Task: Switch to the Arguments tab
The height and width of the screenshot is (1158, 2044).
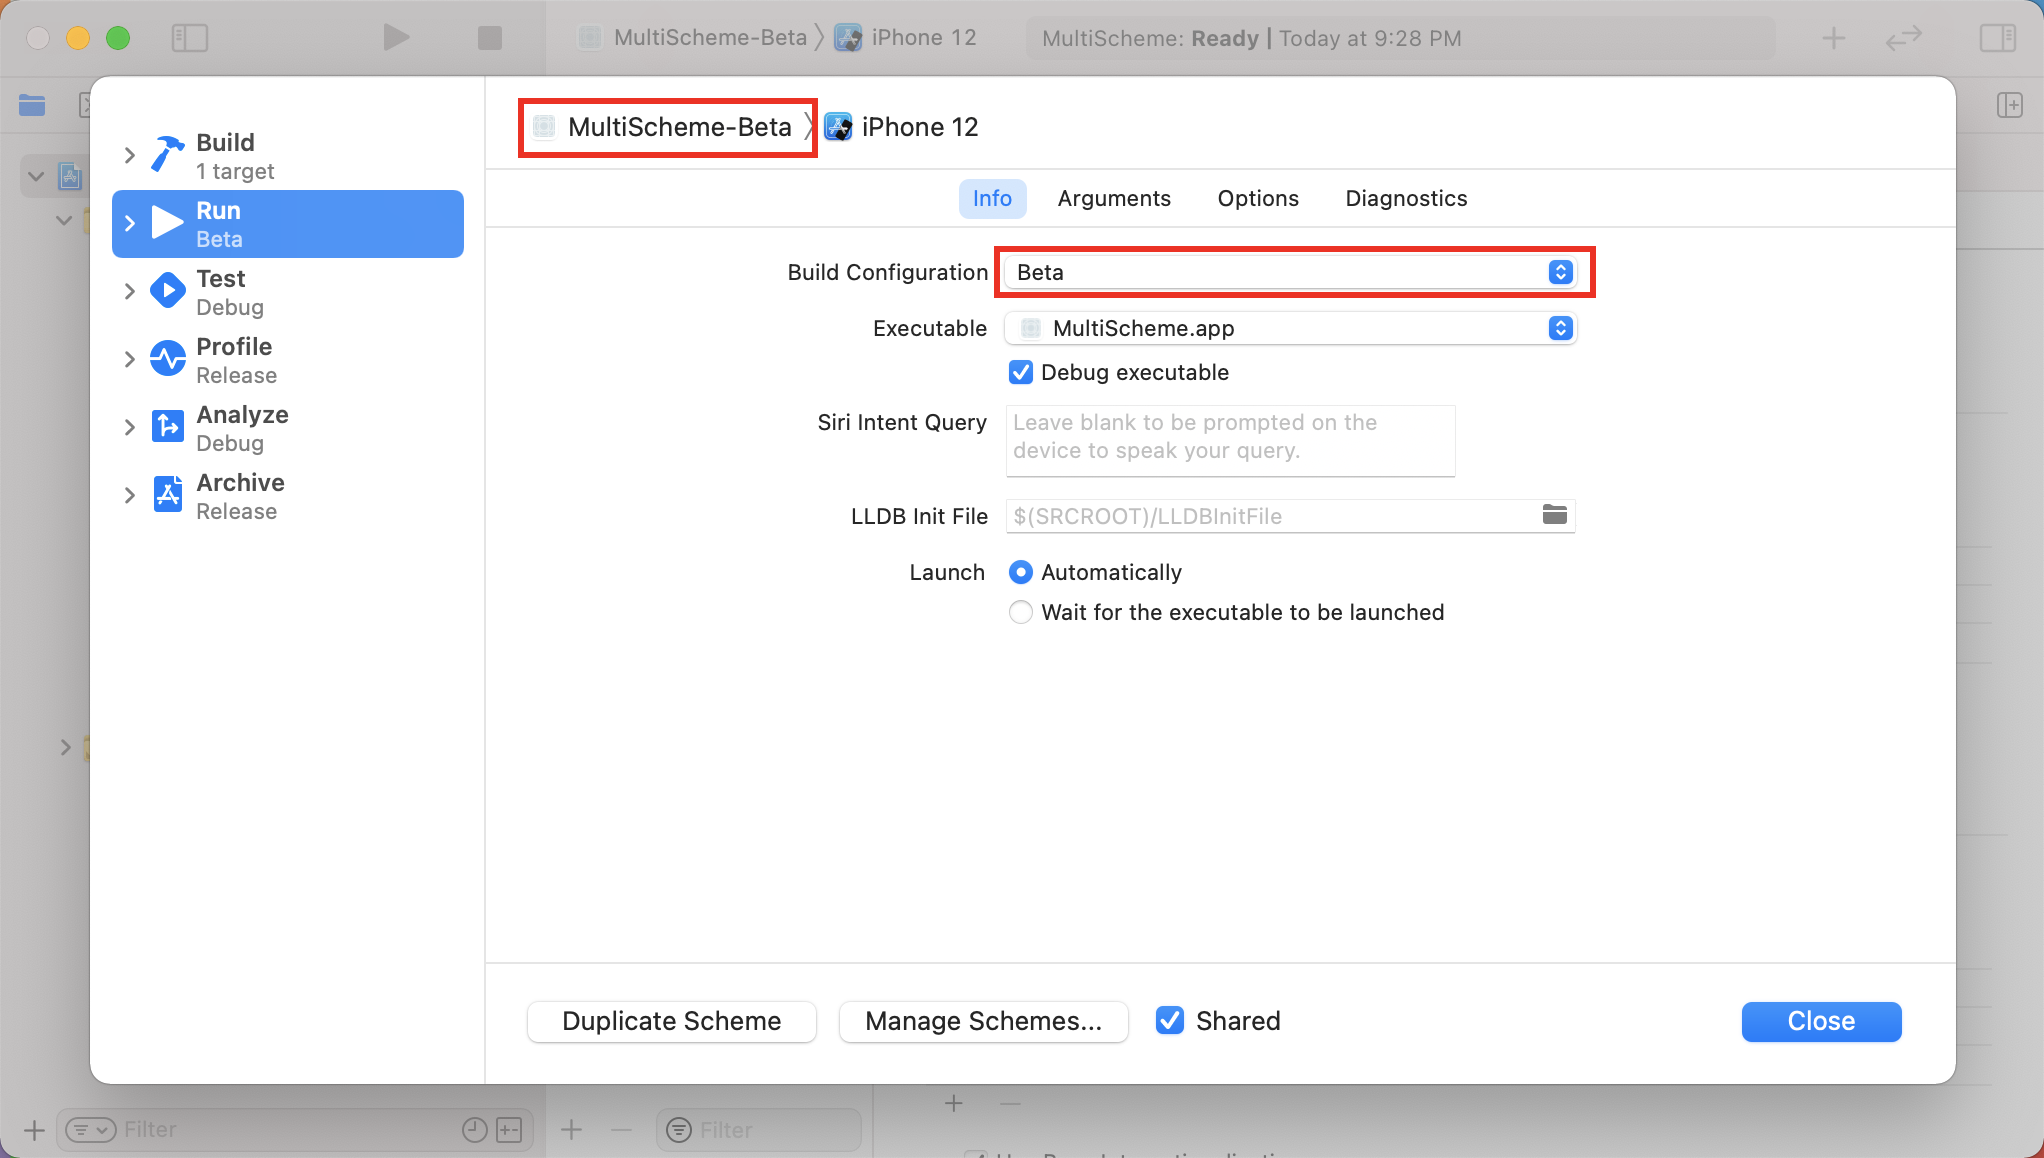Action: (1113, 198)
